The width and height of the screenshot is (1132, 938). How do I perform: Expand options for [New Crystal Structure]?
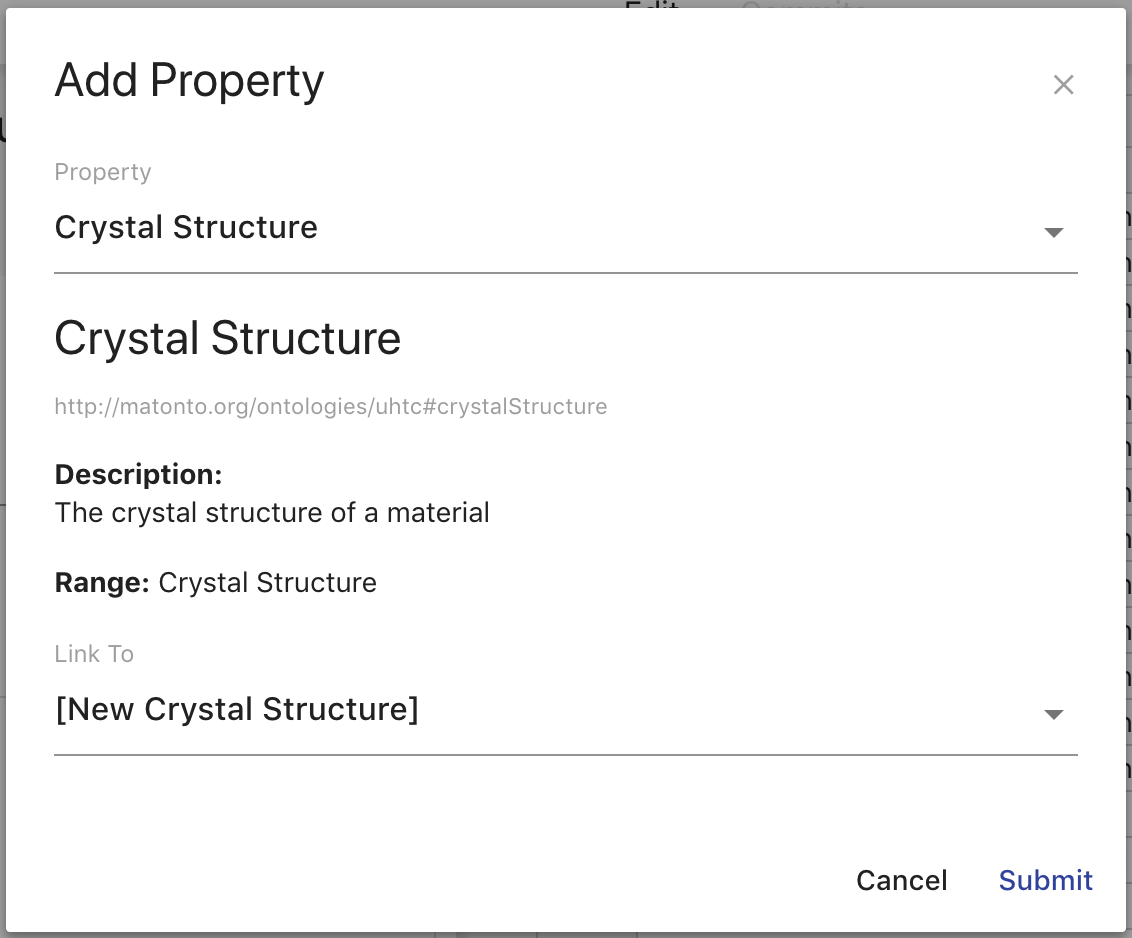click(x=1054, y=714)
